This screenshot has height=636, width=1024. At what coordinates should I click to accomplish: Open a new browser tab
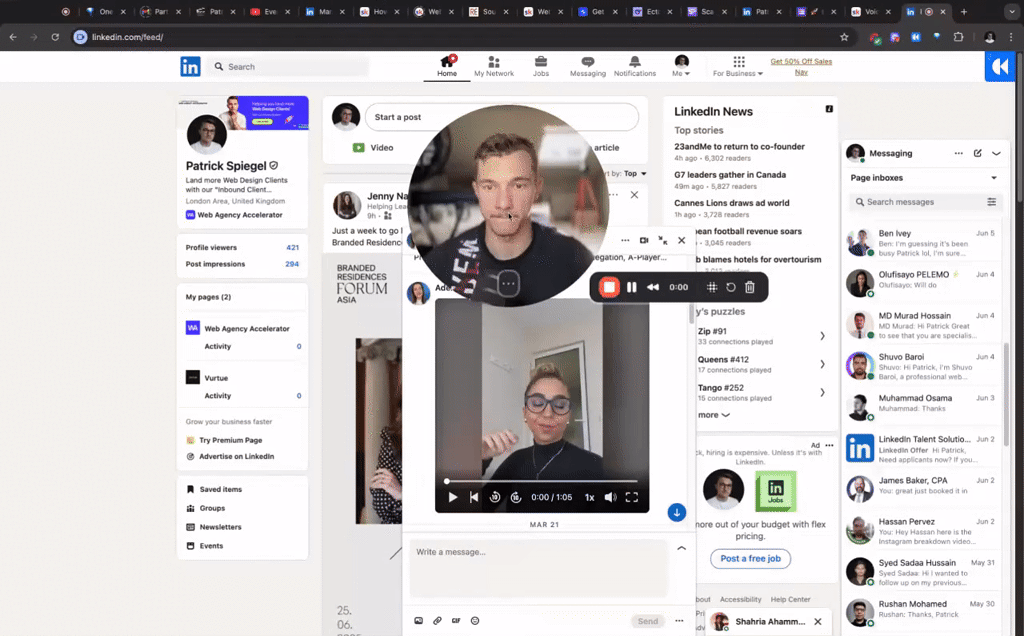point(964,12)
